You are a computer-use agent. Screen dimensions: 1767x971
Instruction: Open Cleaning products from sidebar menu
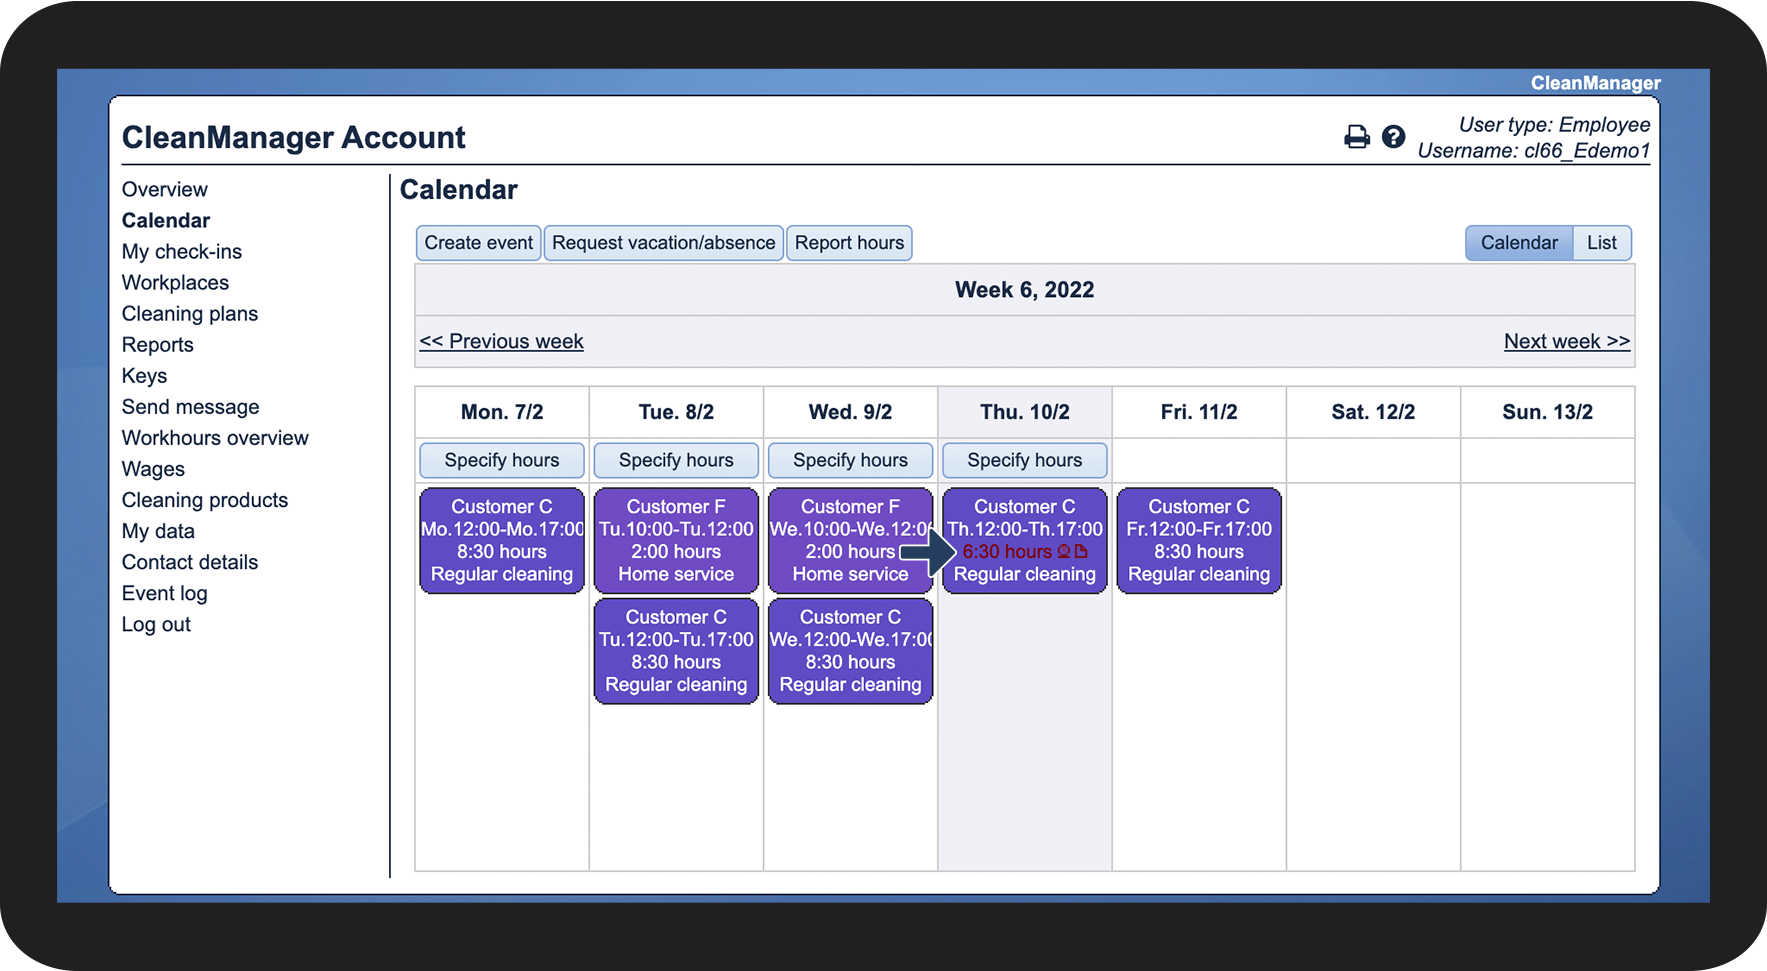coord(205,500)
